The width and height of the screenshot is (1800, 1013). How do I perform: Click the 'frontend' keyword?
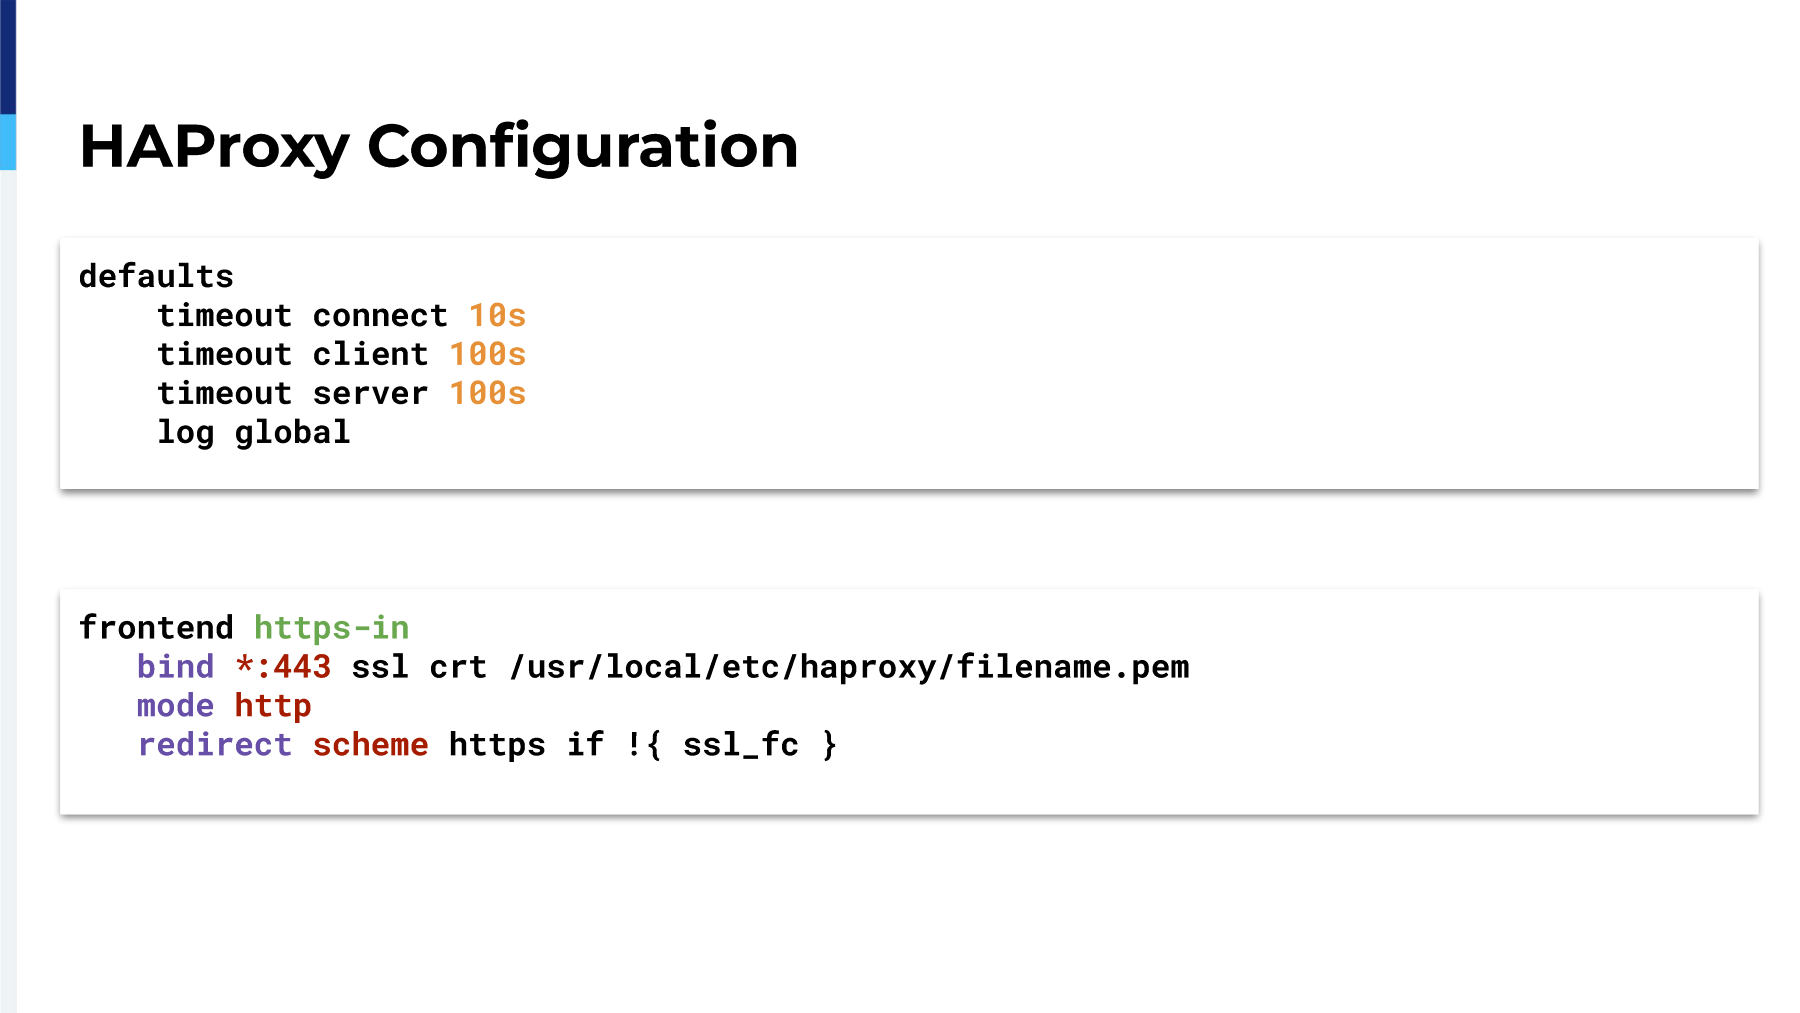156,627
